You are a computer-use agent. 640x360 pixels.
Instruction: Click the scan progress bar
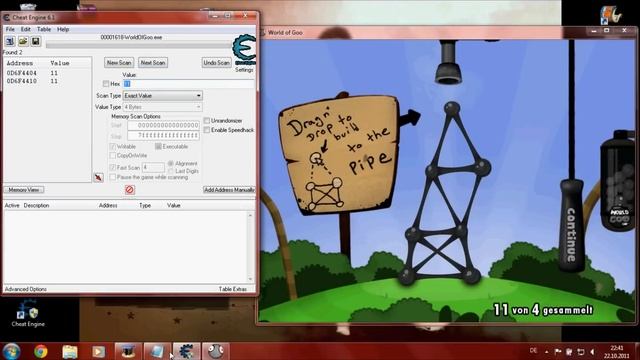pos(139,45)
